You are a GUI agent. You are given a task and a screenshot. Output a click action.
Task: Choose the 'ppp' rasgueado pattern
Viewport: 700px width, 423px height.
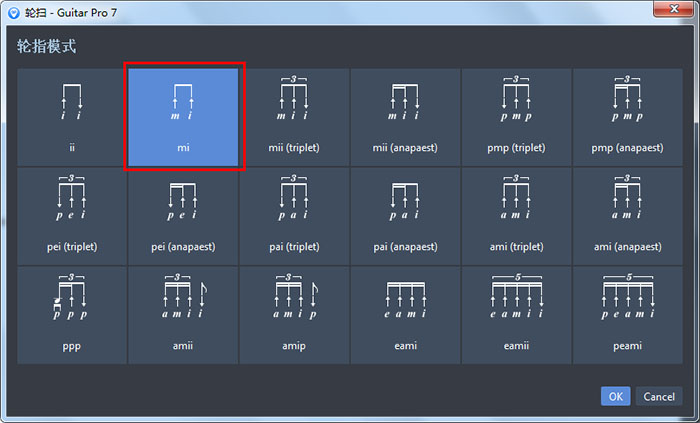pos(72,315)
